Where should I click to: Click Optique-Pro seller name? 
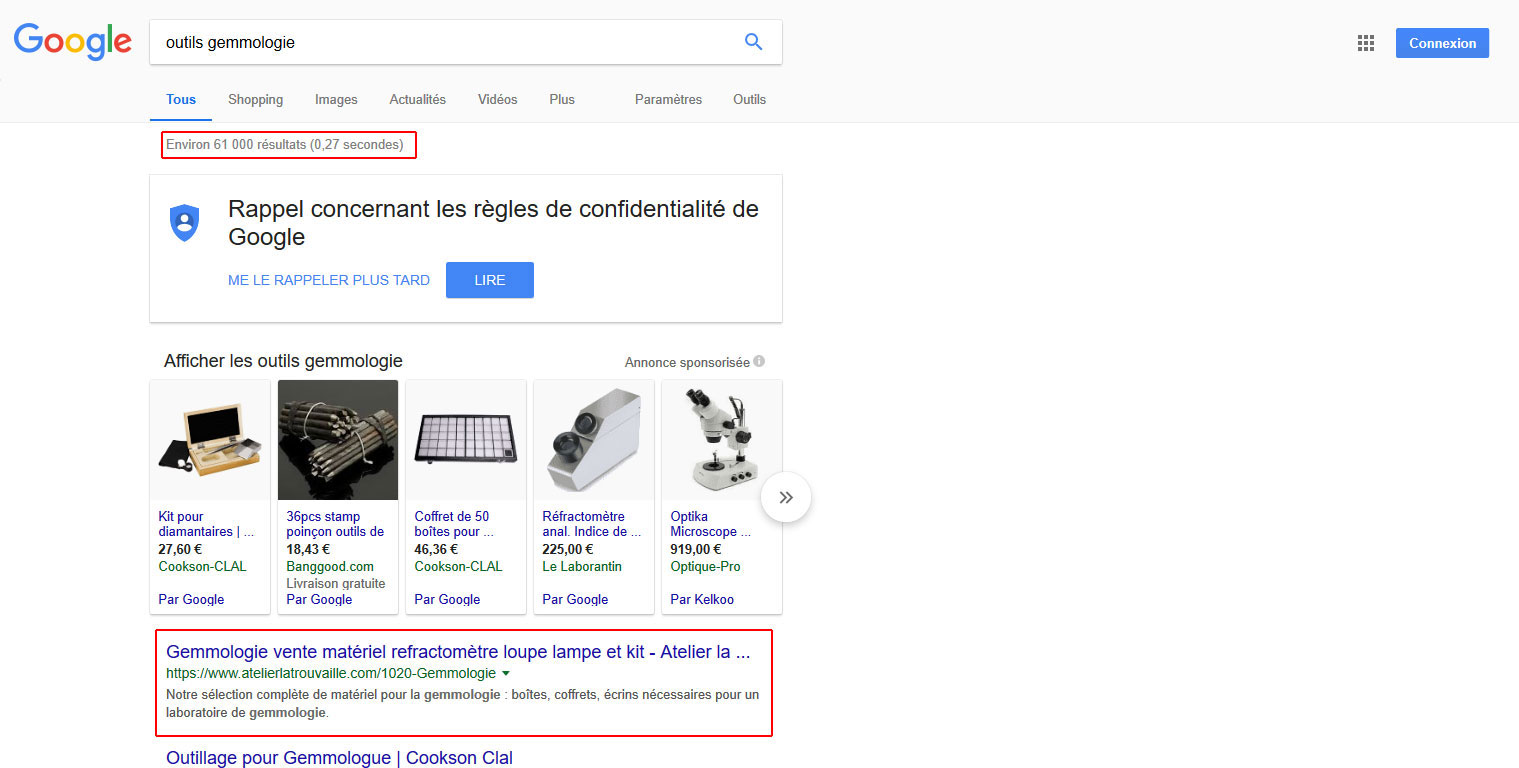tap(705, 566)
